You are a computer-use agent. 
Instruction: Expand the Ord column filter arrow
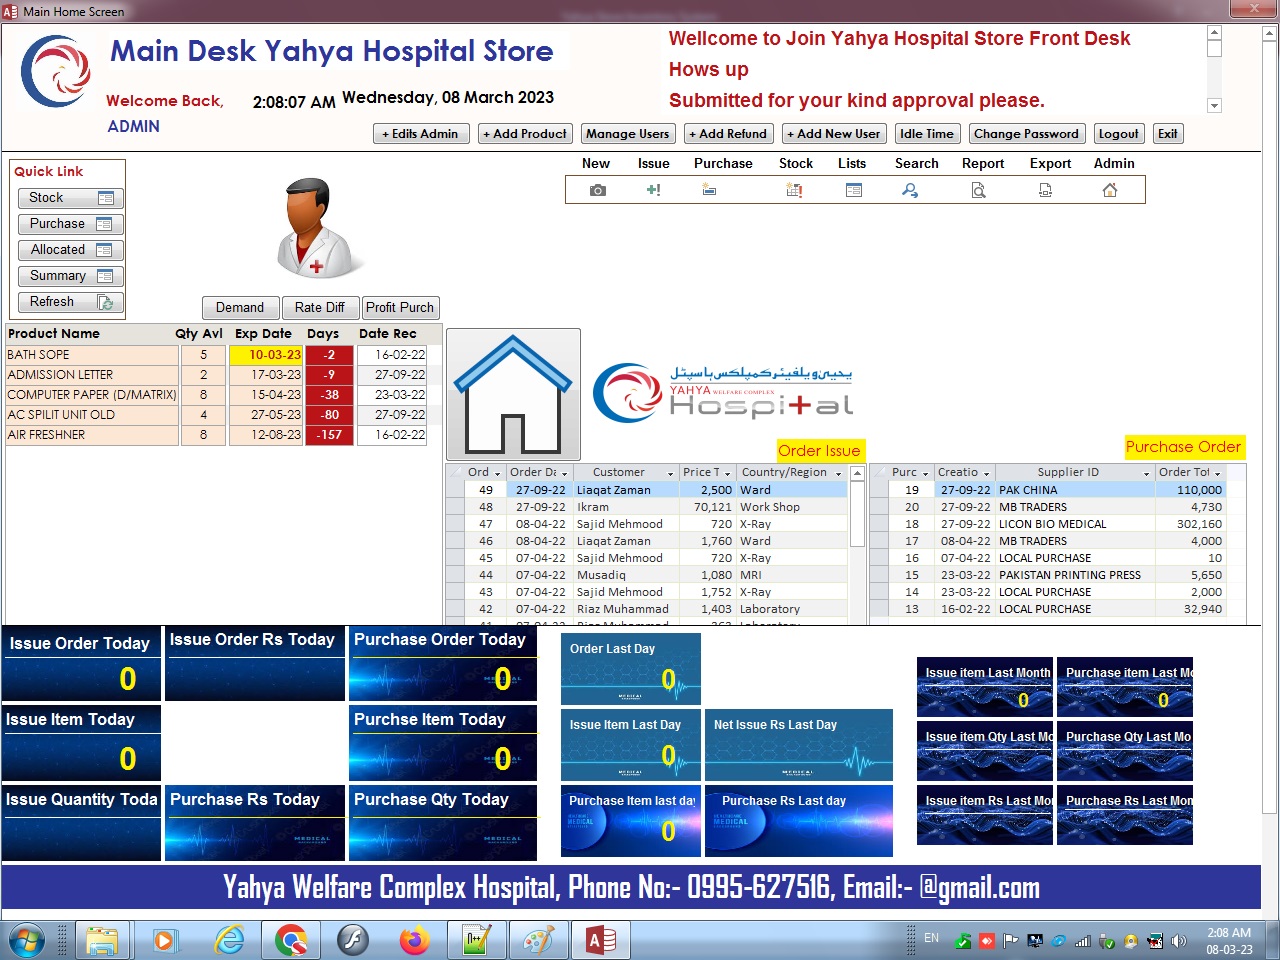(497, 473)
